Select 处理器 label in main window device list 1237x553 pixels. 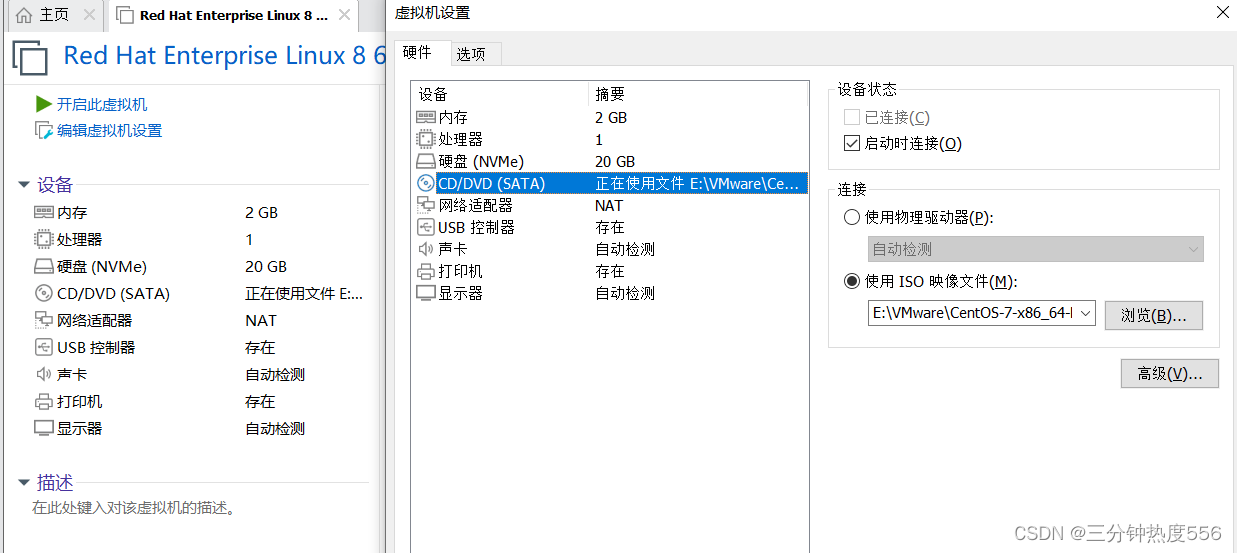pyautogui.click(x=80, y=240)
